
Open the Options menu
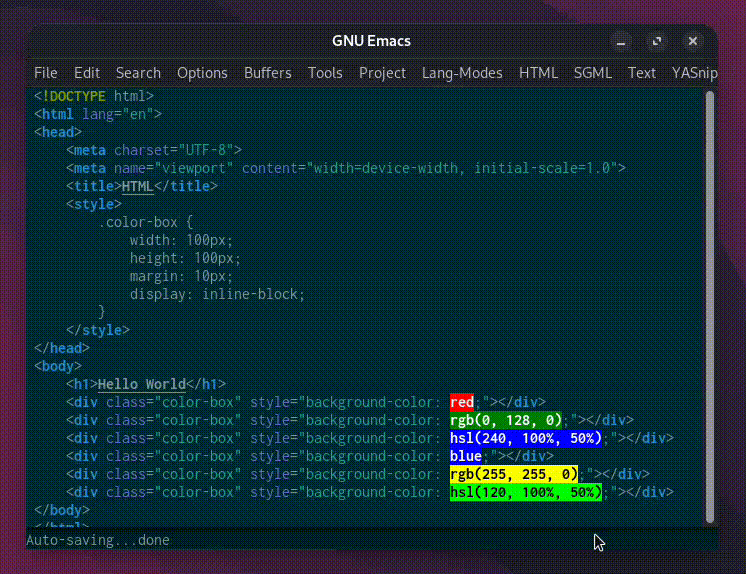tap(202, 73)
